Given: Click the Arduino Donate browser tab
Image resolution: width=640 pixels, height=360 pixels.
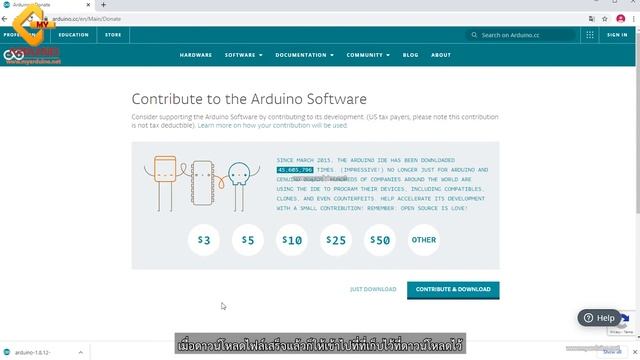Looking at the screenshot, I should point(47,5).
